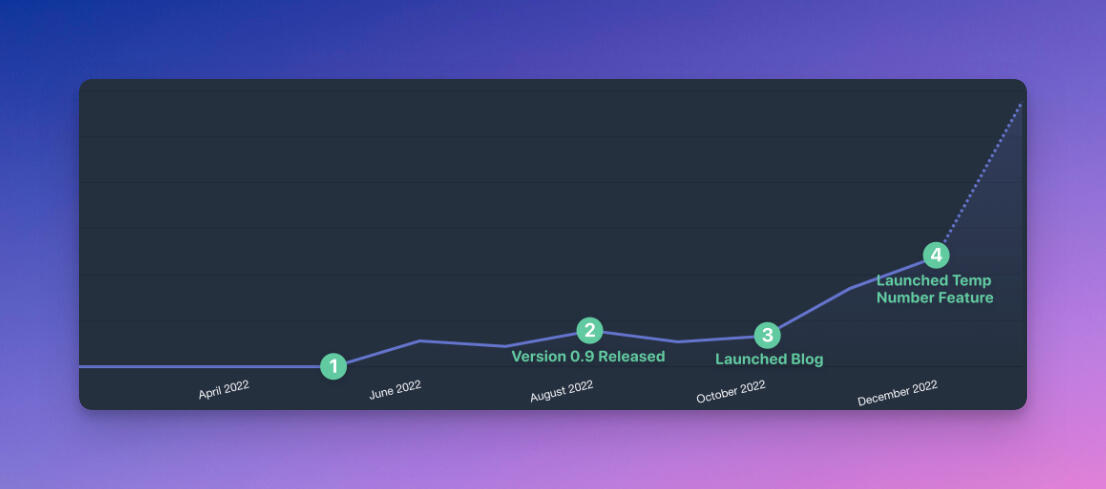Click the line's peak between markers 1 and 2

420,340
